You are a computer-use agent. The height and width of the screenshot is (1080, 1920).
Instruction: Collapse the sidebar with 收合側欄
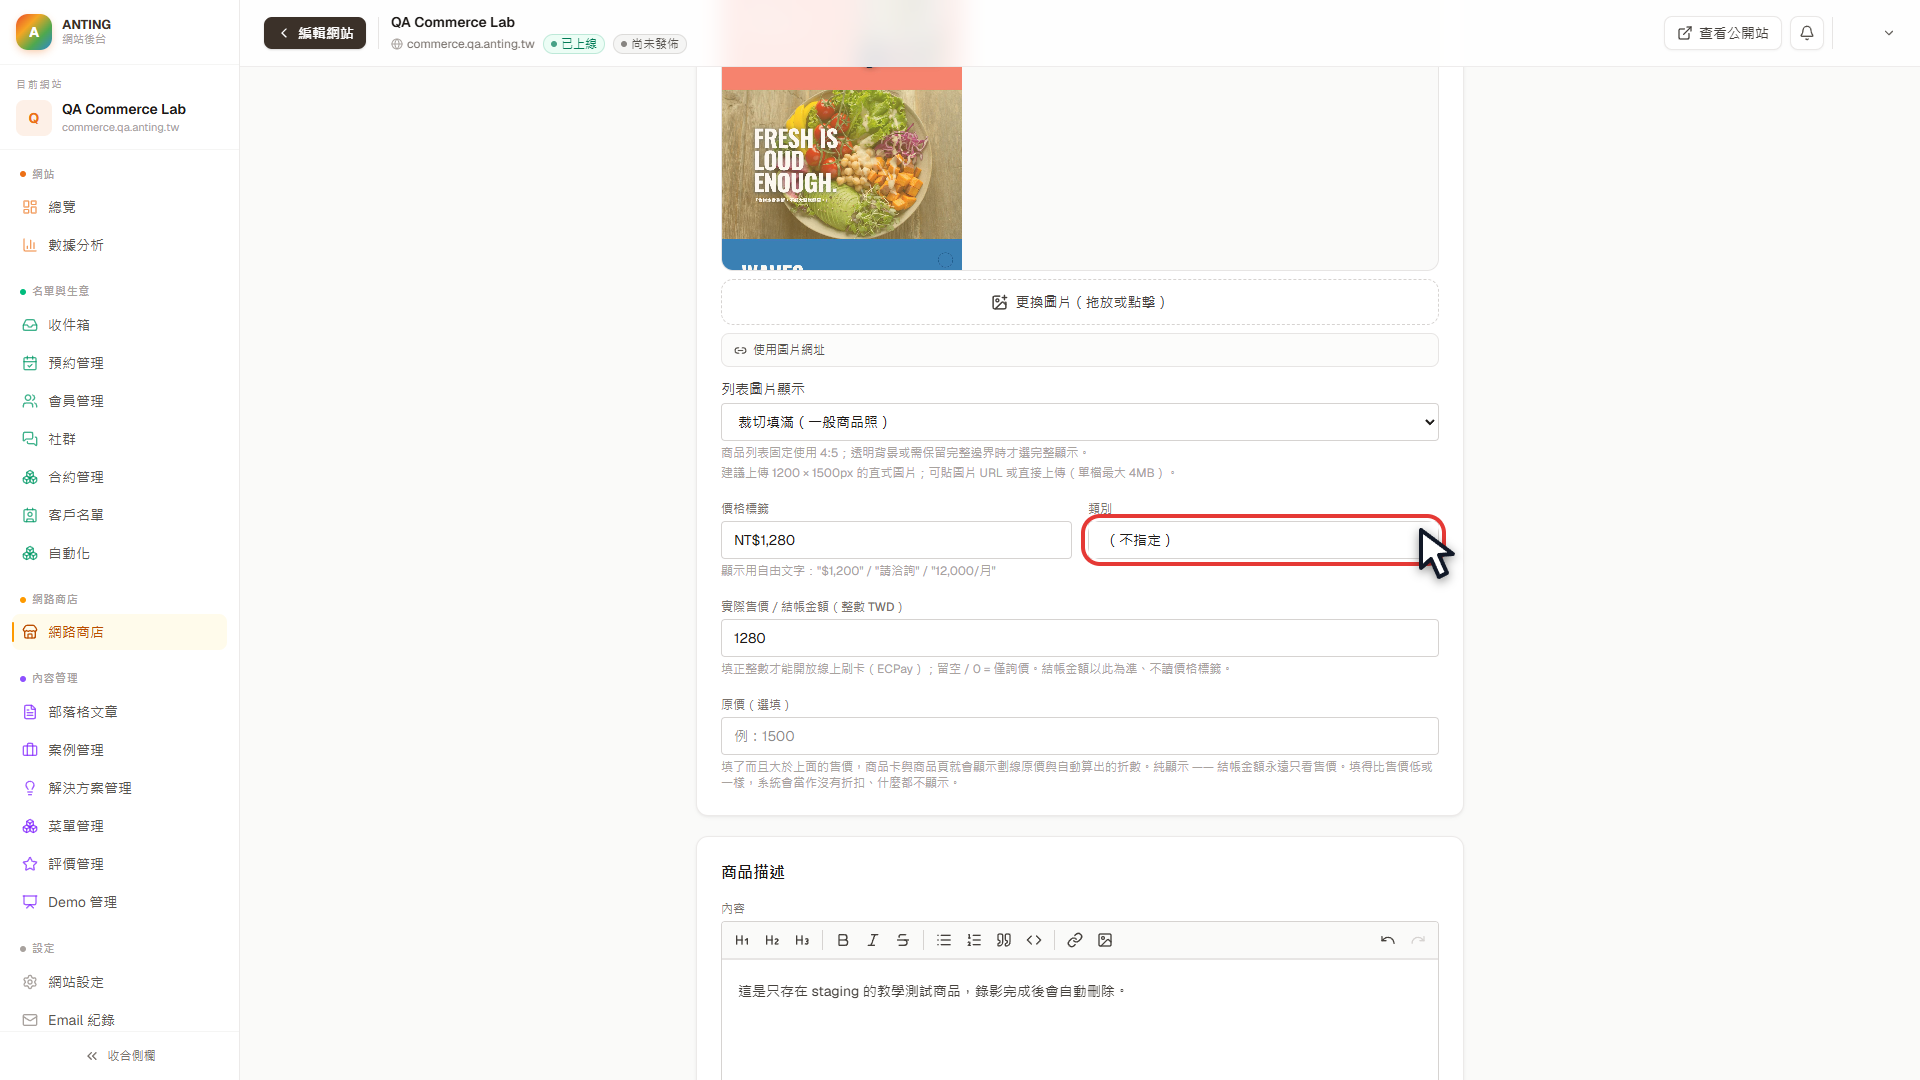click(x=120, y=1056)
